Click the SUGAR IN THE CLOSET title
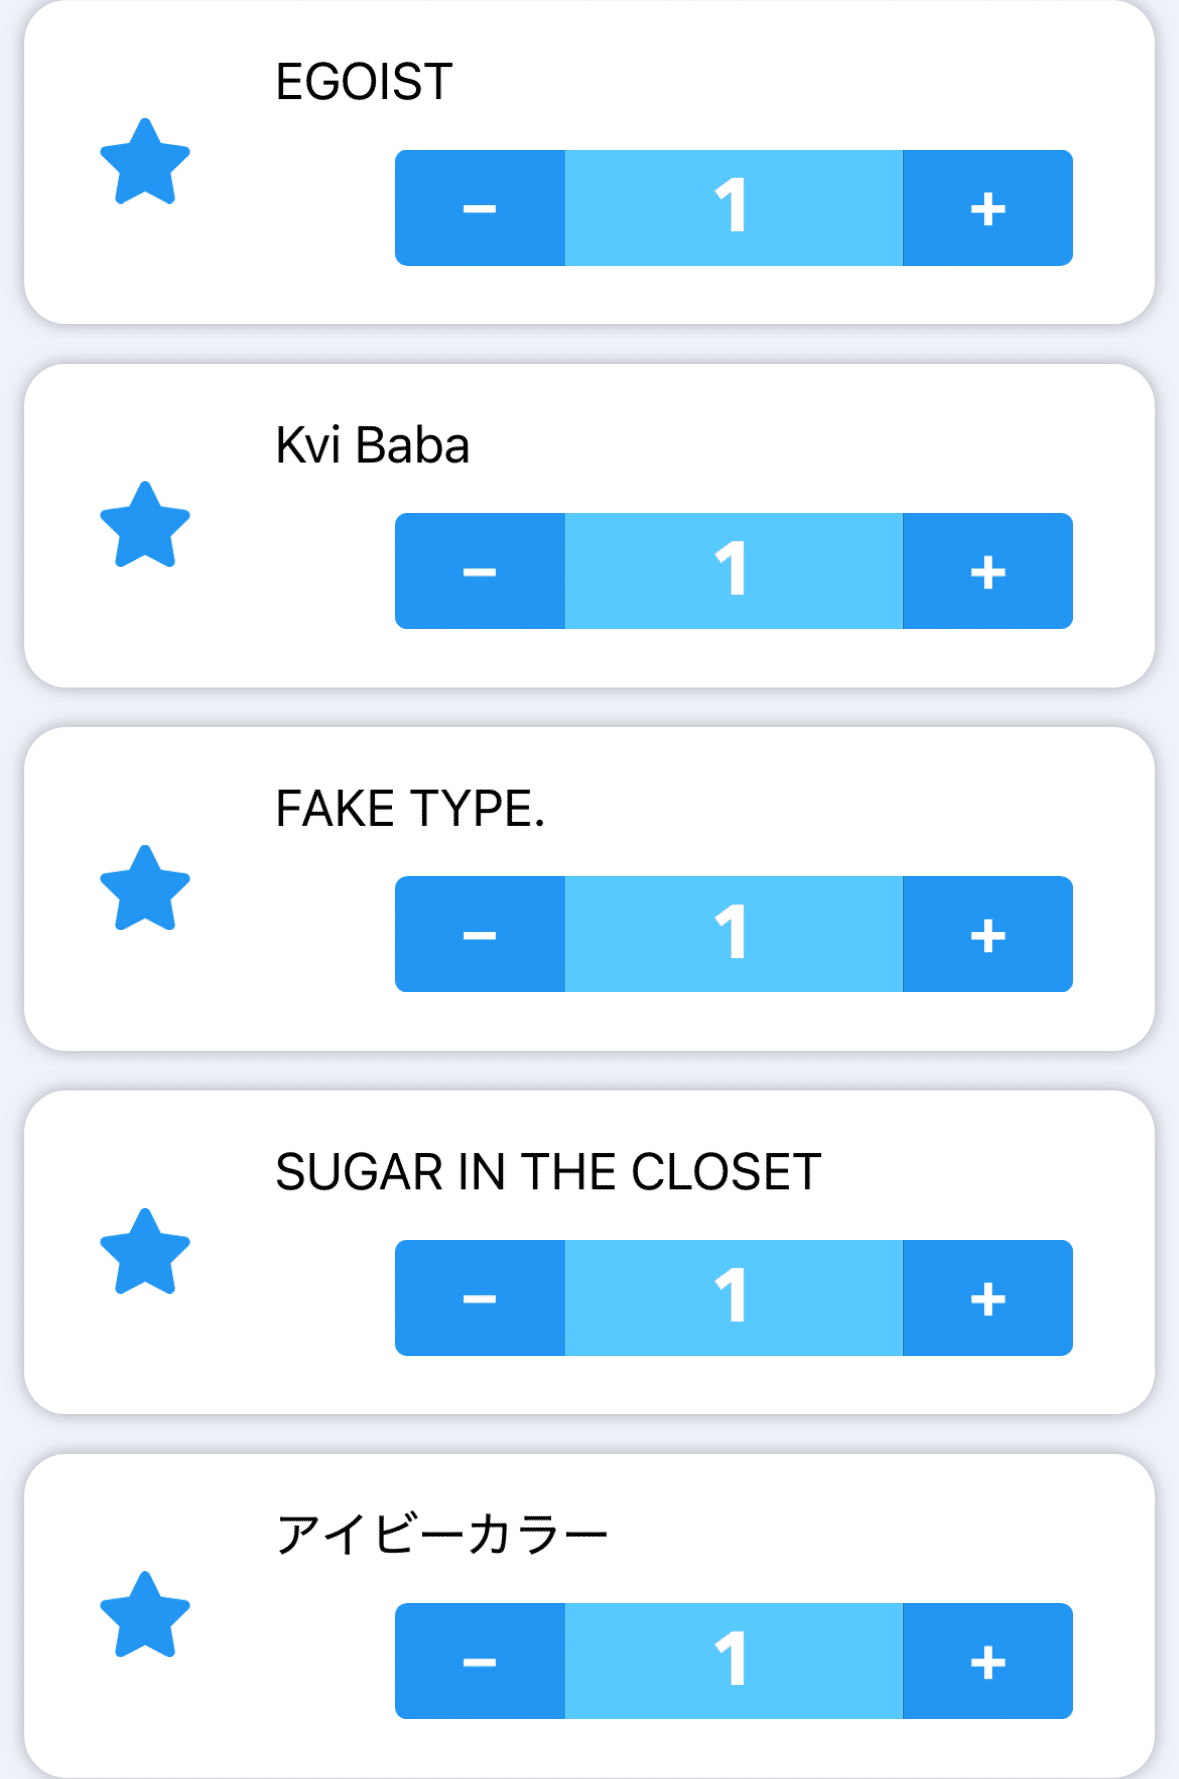 (x=548, y=1172)
